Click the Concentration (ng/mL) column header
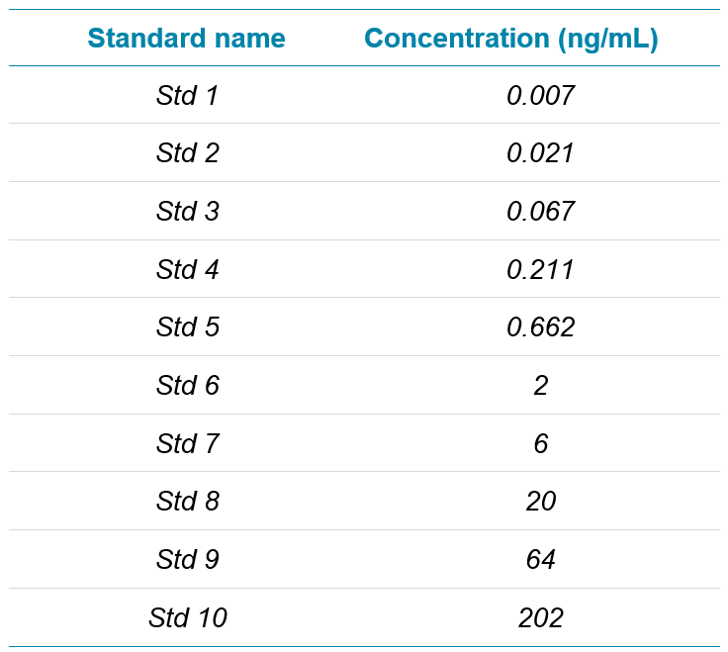Screen dimensions: 728x652 [511, 39]
